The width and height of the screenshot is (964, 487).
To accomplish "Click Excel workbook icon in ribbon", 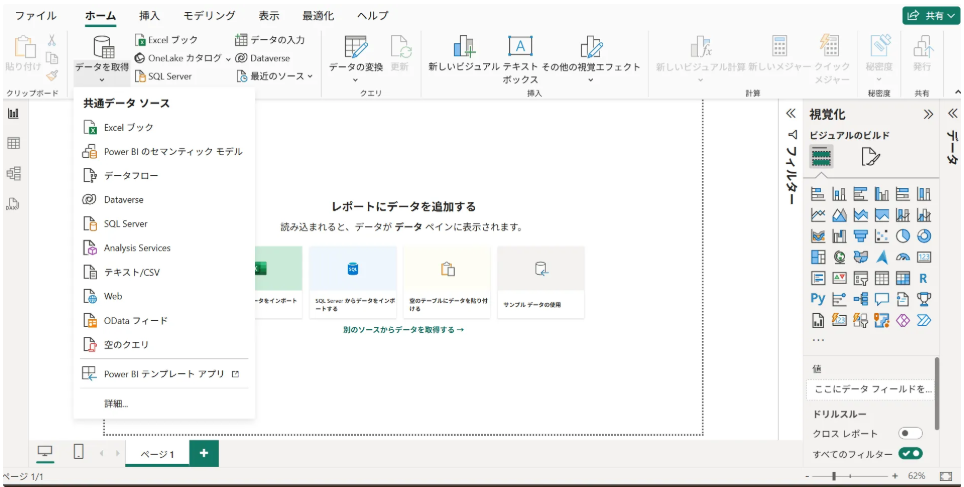I will [141, 40].
